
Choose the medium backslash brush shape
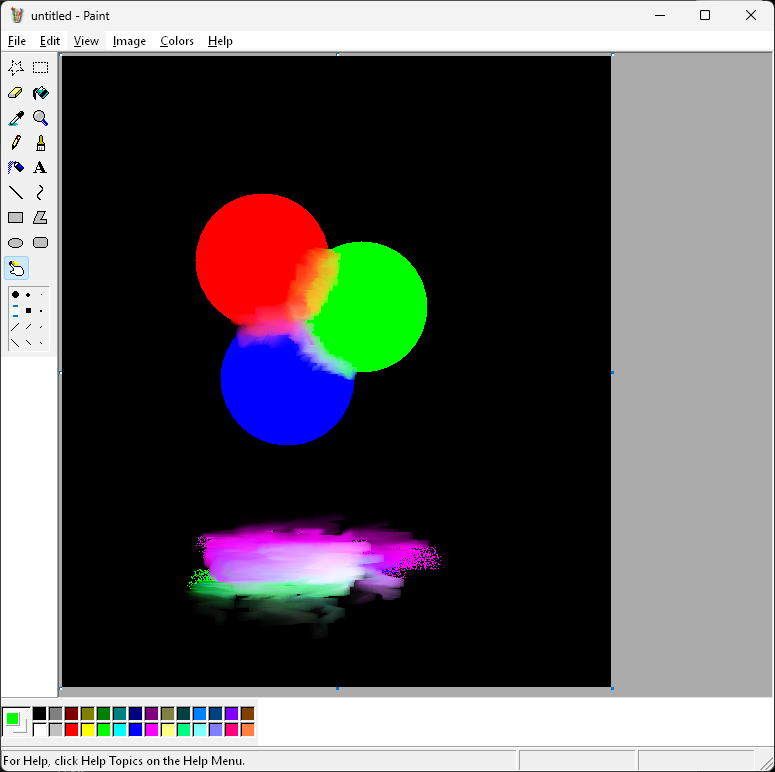coord(28,343)
